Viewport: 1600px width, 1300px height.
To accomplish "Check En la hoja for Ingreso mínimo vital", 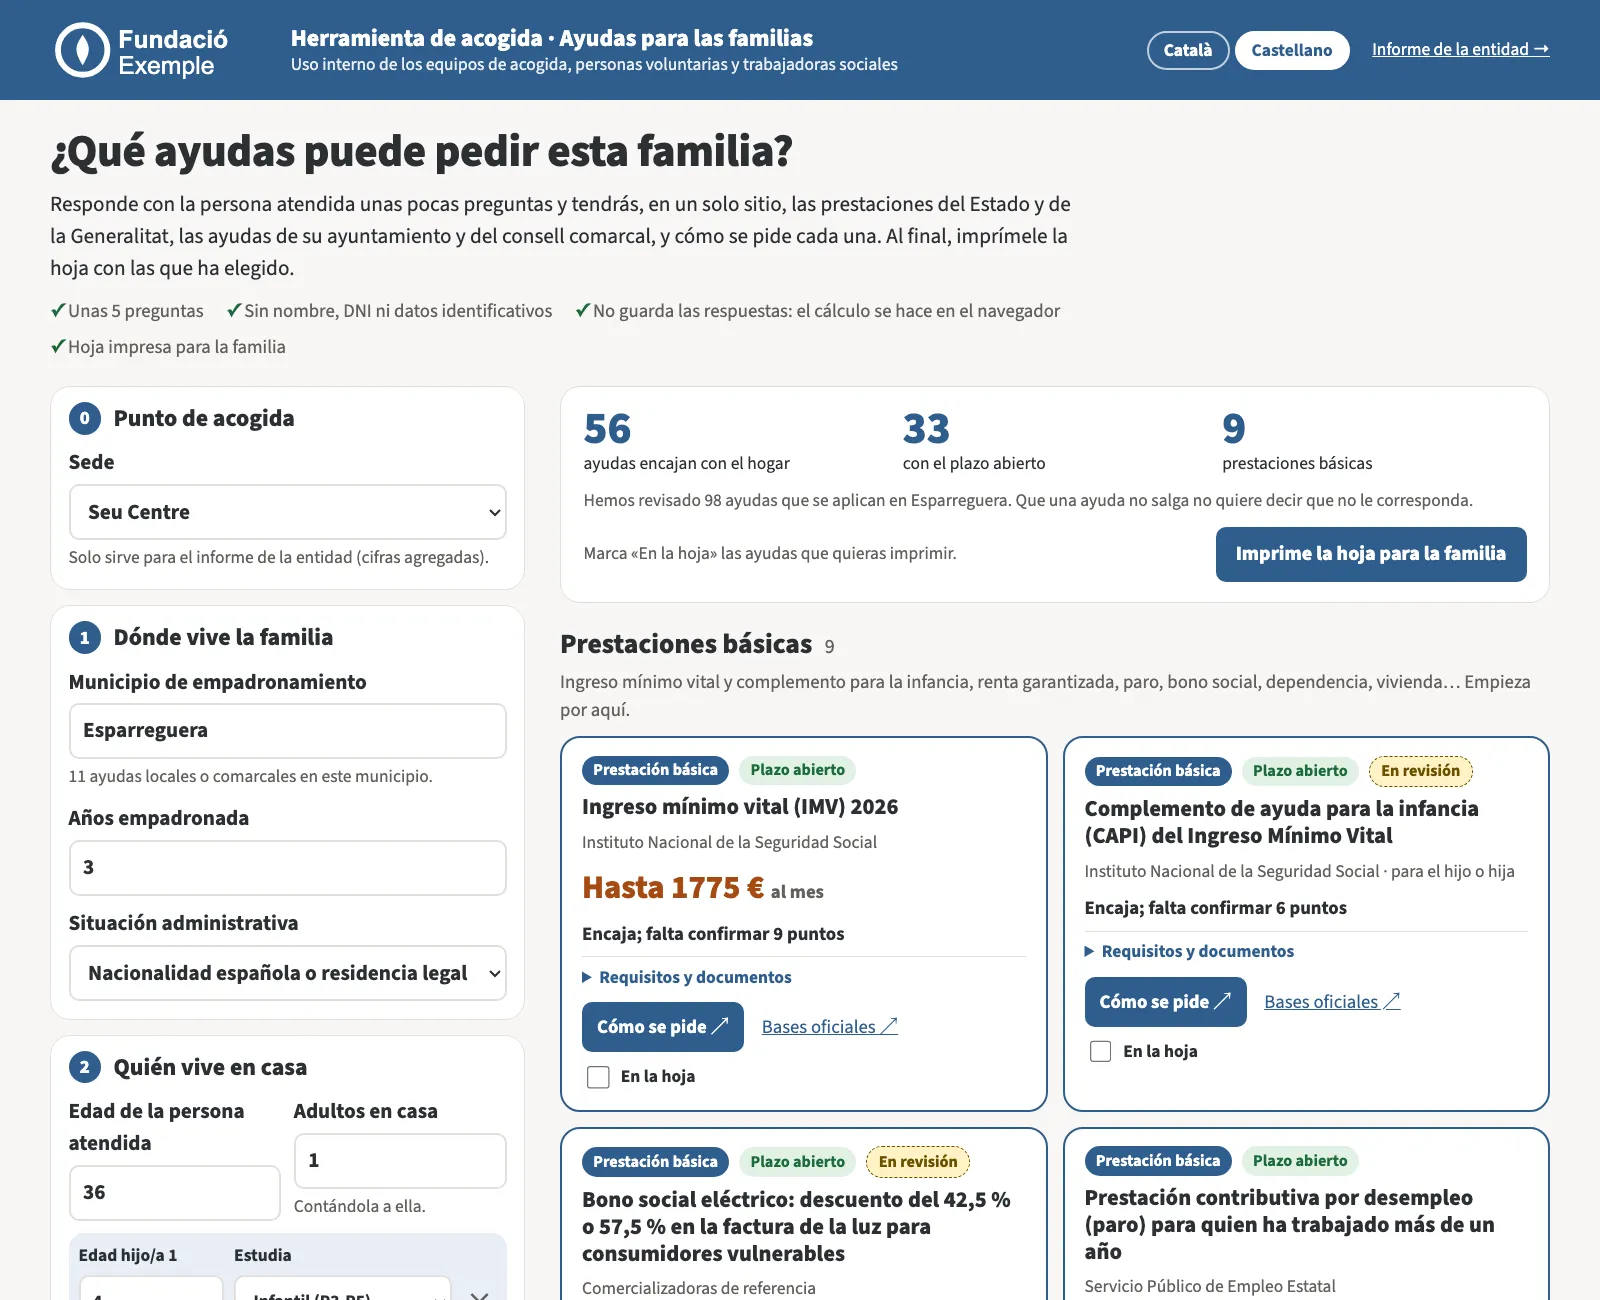I will click(x=598, y=1077).
